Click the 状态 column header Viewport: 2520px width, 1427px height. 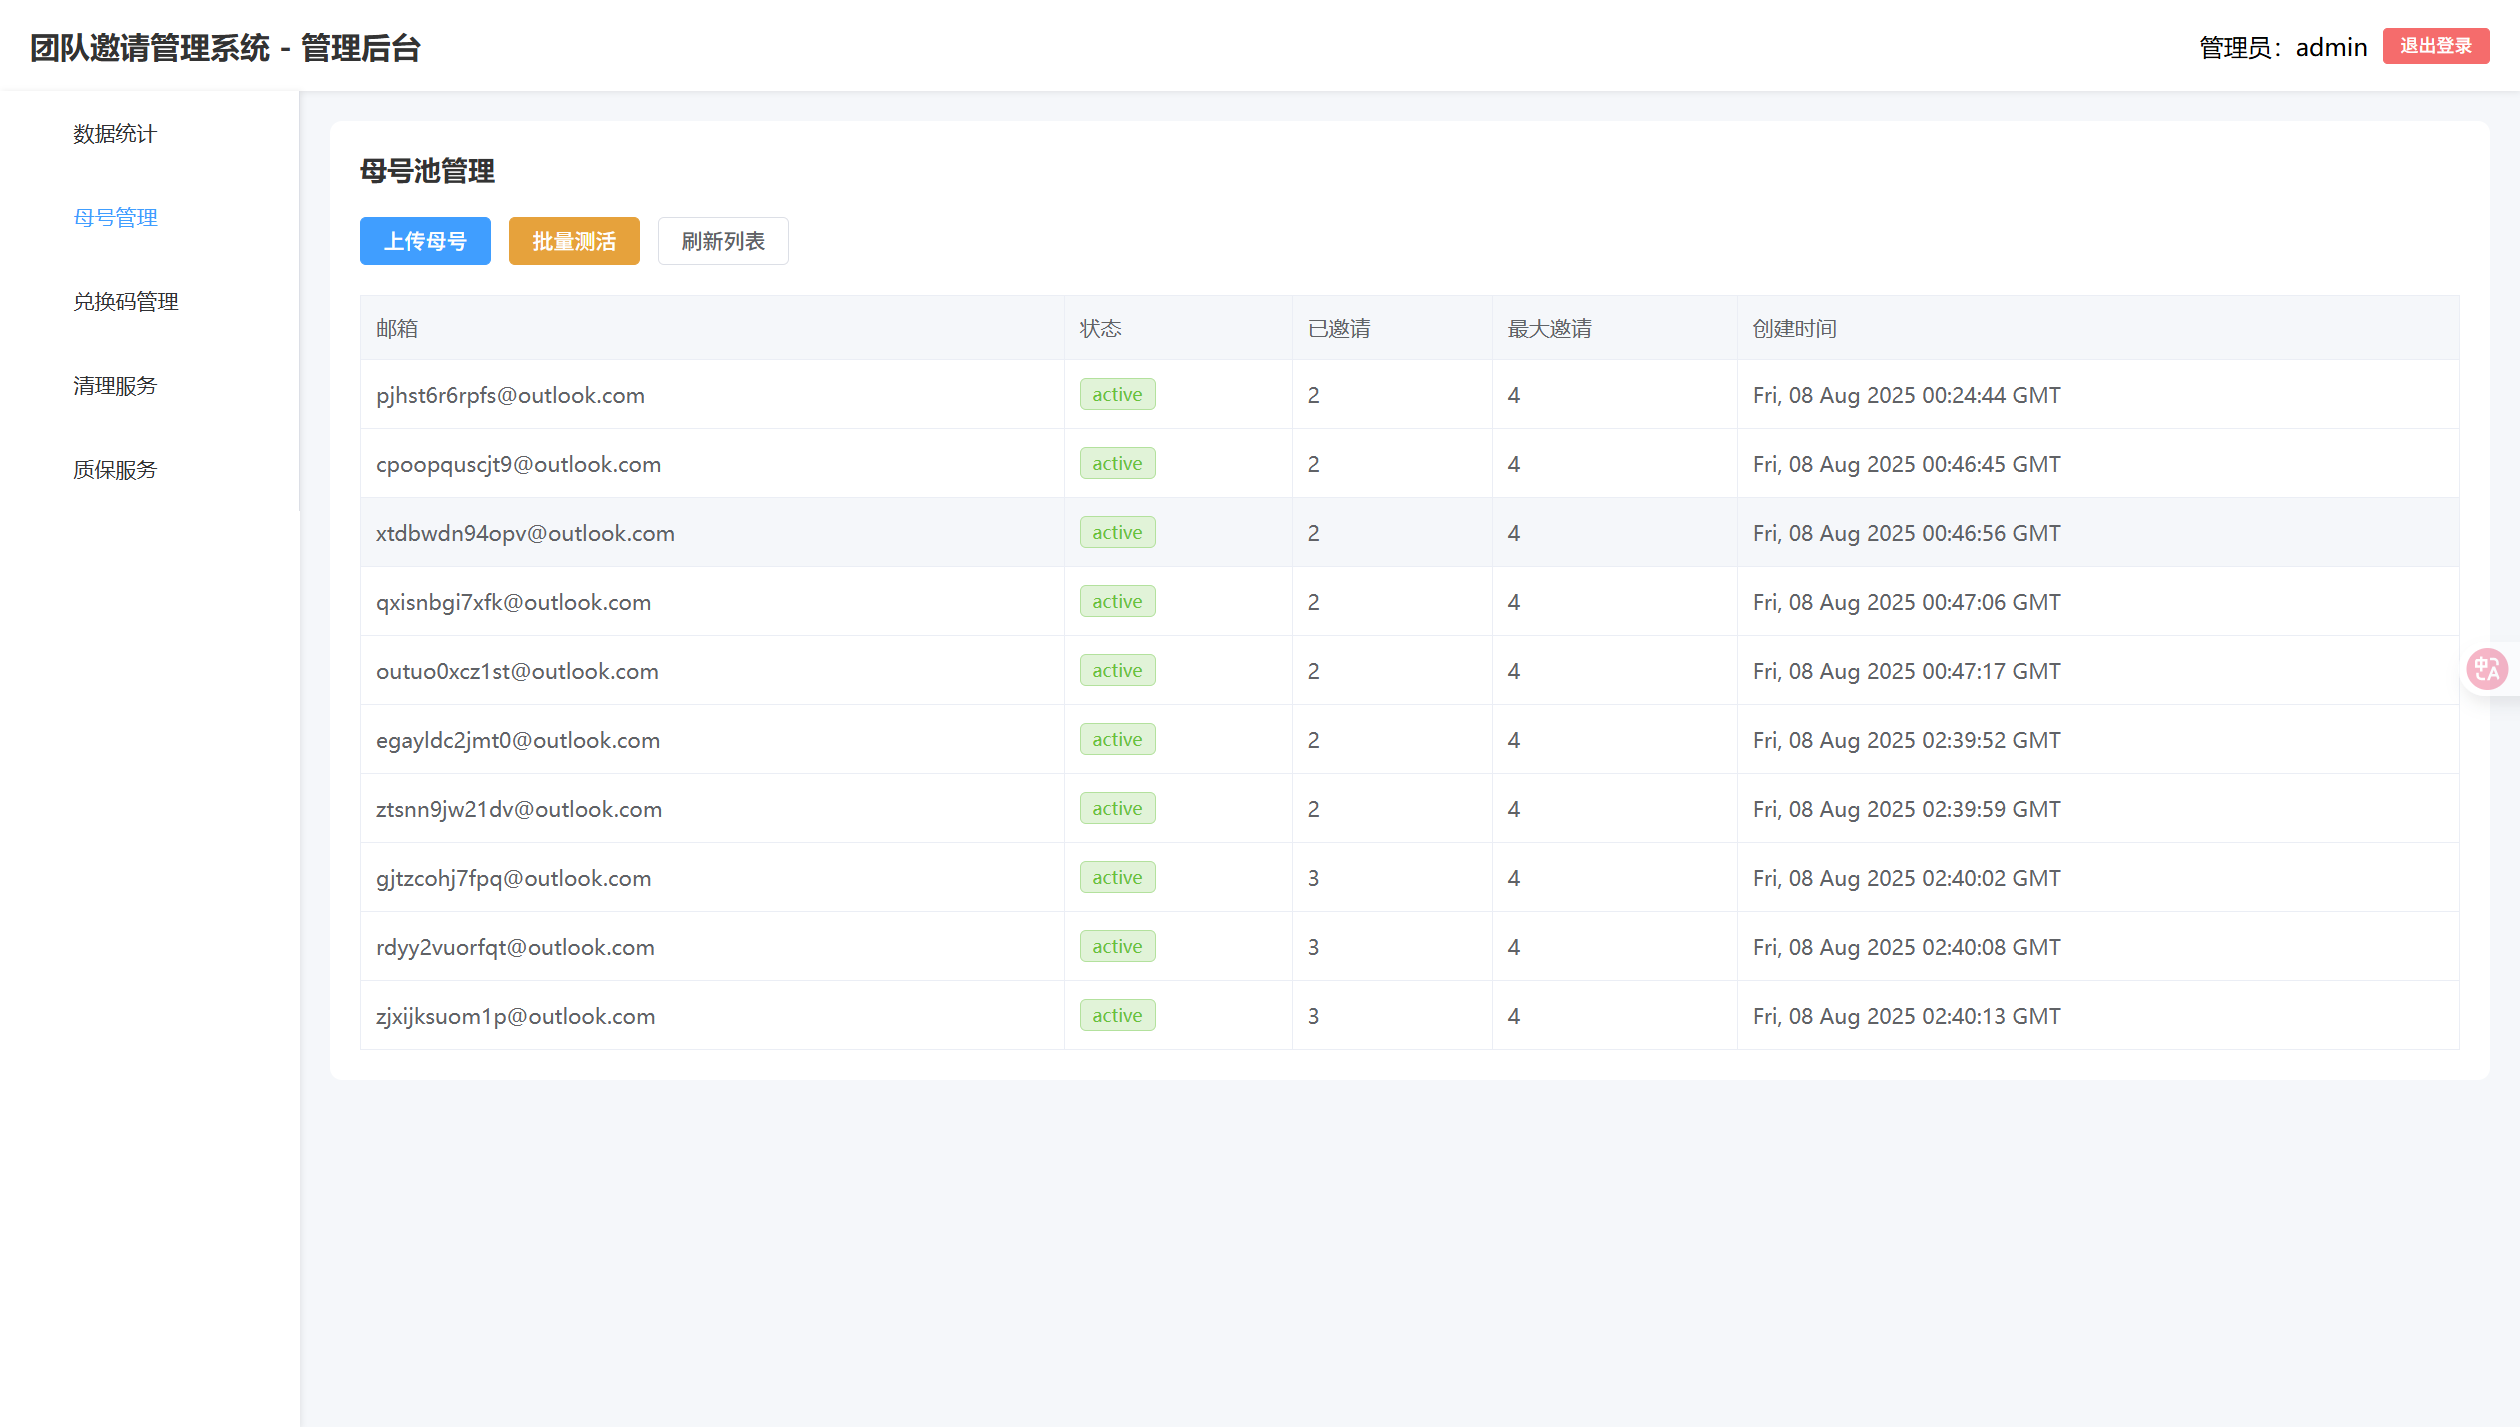point(1100,329)
